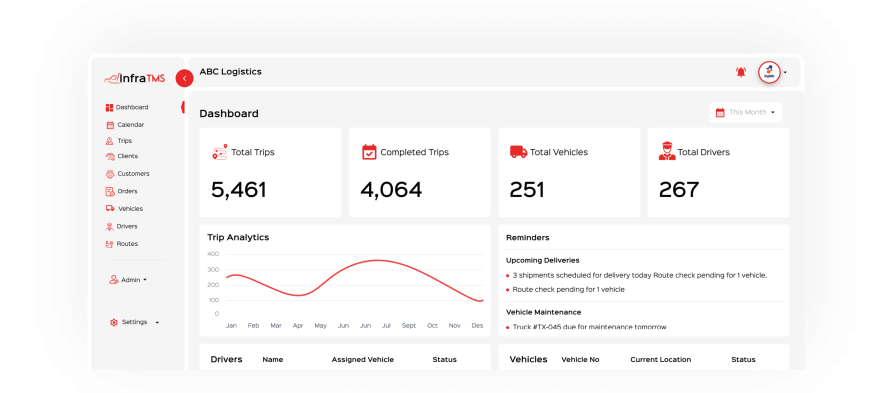Viewport: 892px width, 393px height.
Task: Click the Dashboard icon in sidebar
Action: (109, 107)
